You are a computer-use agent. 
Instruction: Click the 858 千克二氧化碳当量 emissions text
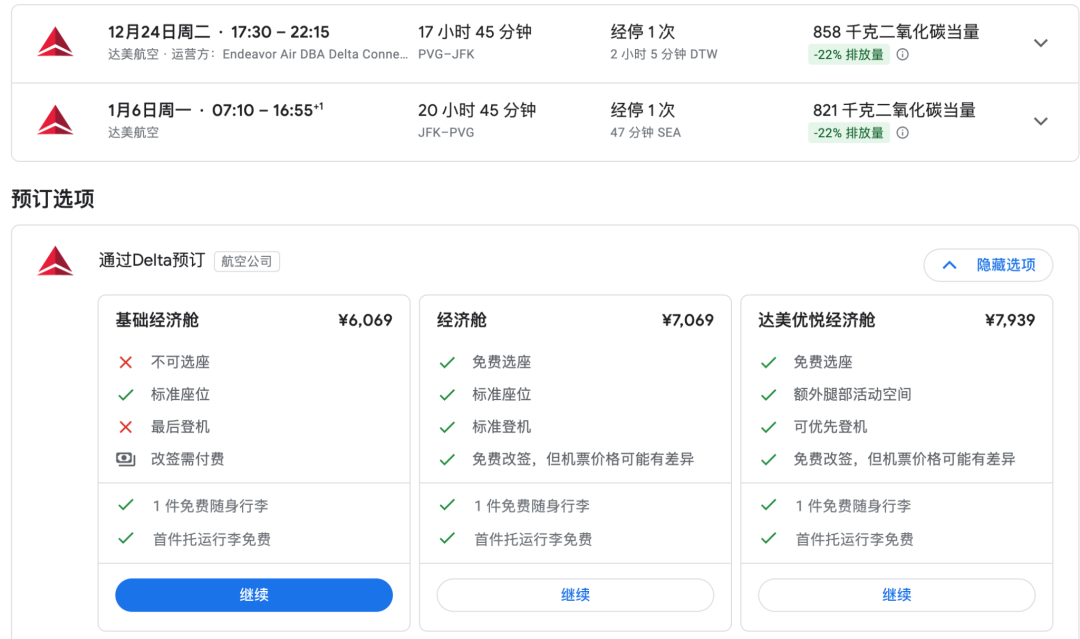(896, 32)
